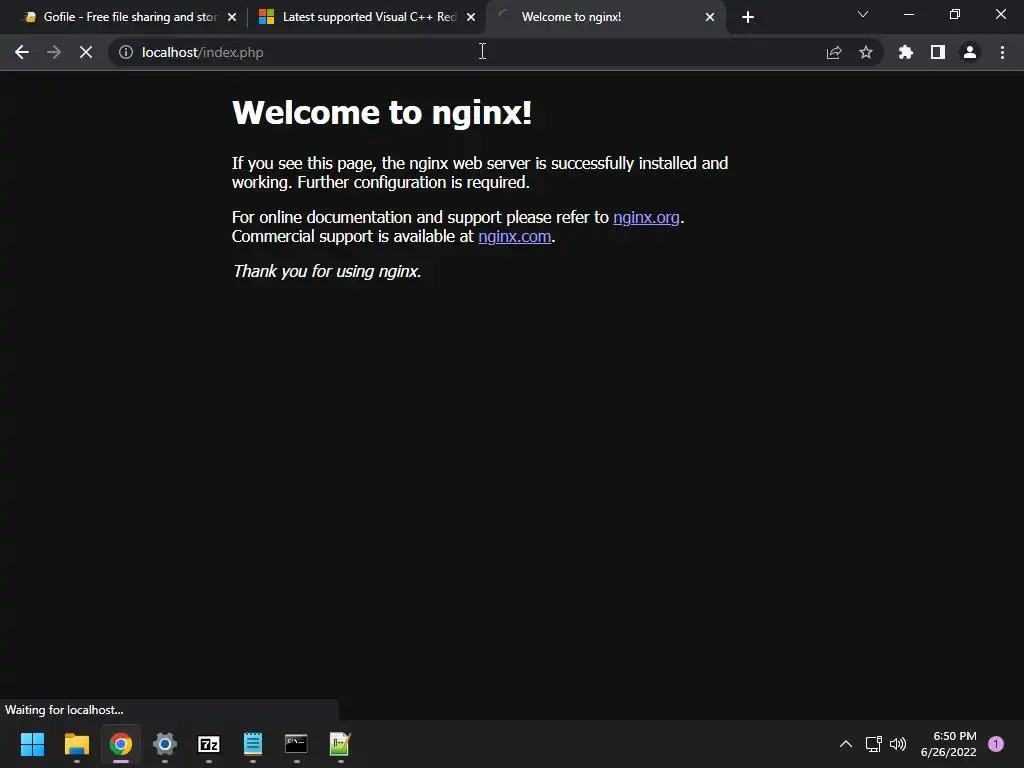Open clock showing 6:50 PM
1024x768 pixels.
click(x=948, y=744)
